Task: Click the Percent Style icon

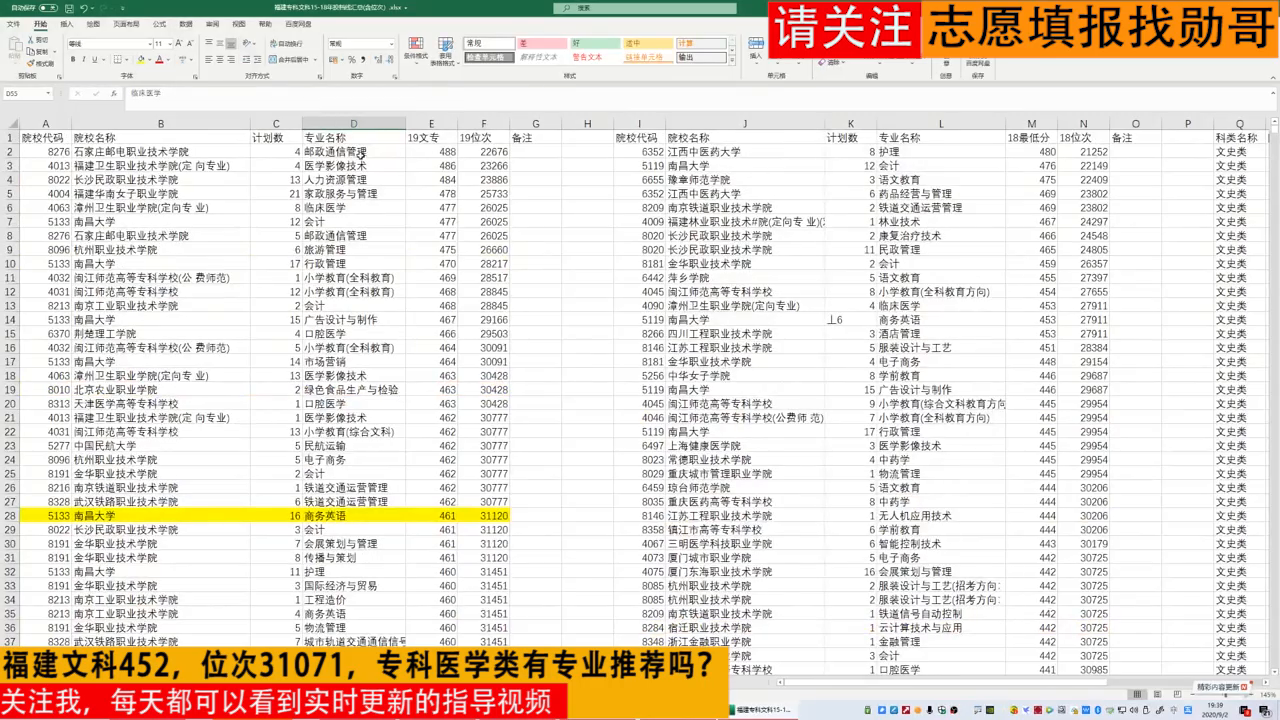Action: pyautogui.click(x=352, y=59)
